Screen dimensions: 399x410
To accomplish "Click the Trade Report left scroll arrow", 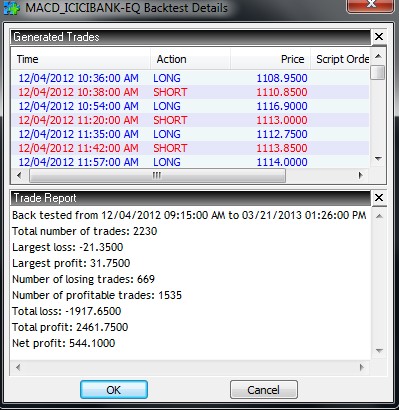I will (18, 367).
